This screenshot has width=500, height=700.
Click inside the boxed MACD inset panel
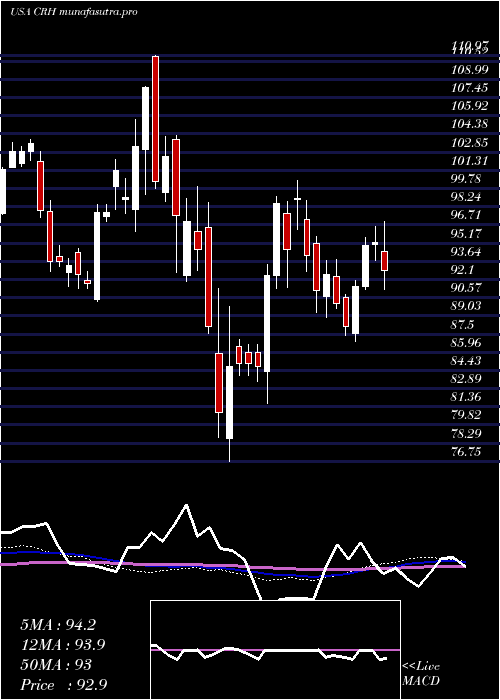click(275, 650)
